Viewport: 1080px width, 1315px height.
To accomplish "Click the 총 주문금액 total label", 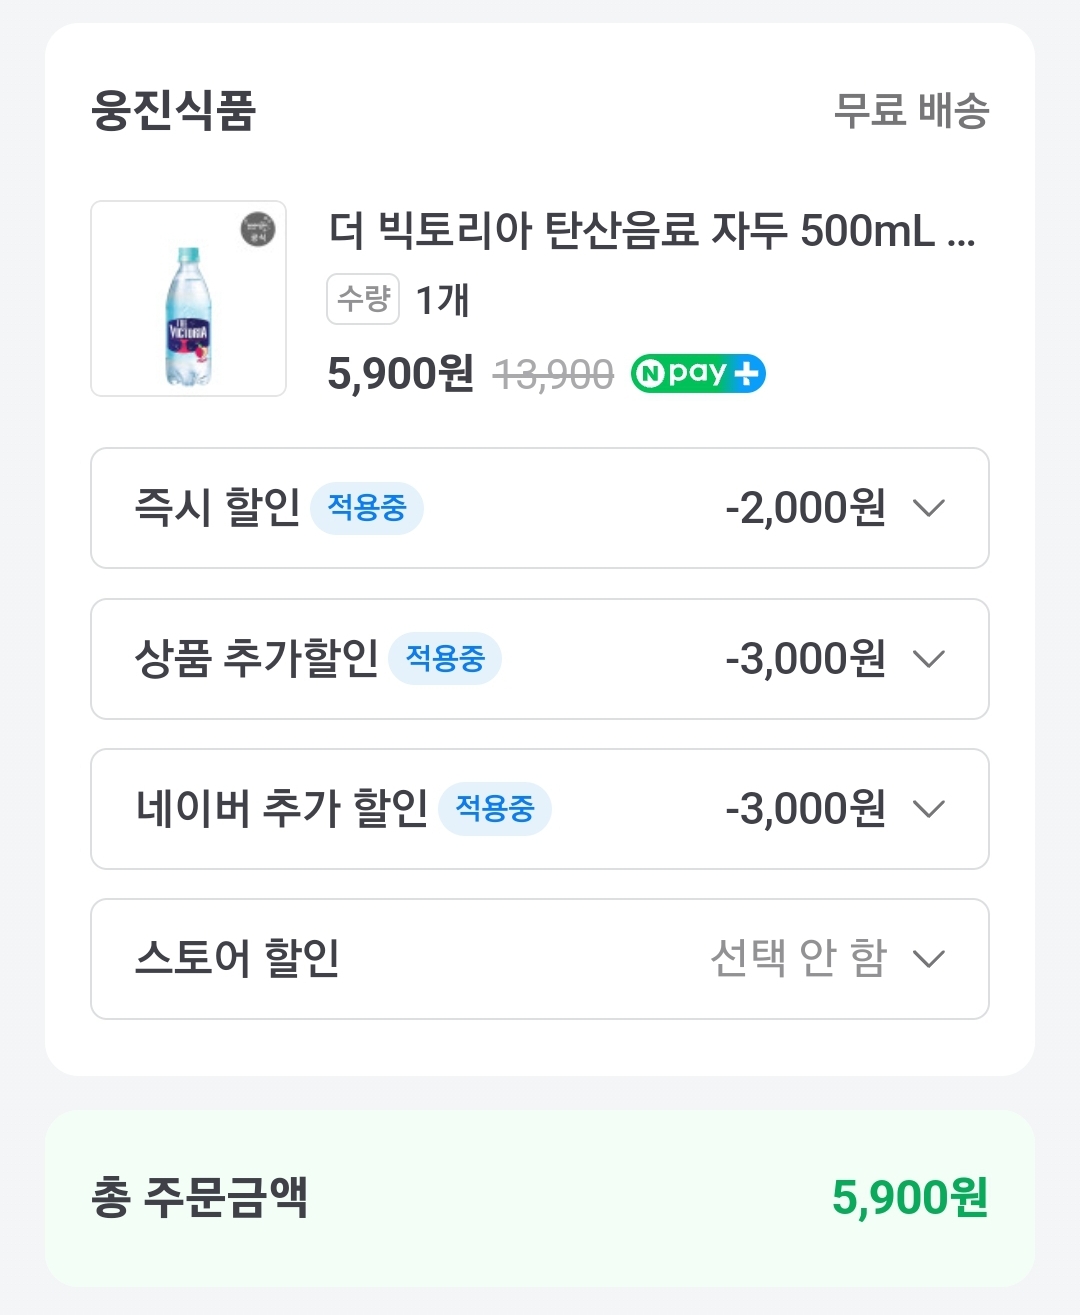I will pos(200,1197).
